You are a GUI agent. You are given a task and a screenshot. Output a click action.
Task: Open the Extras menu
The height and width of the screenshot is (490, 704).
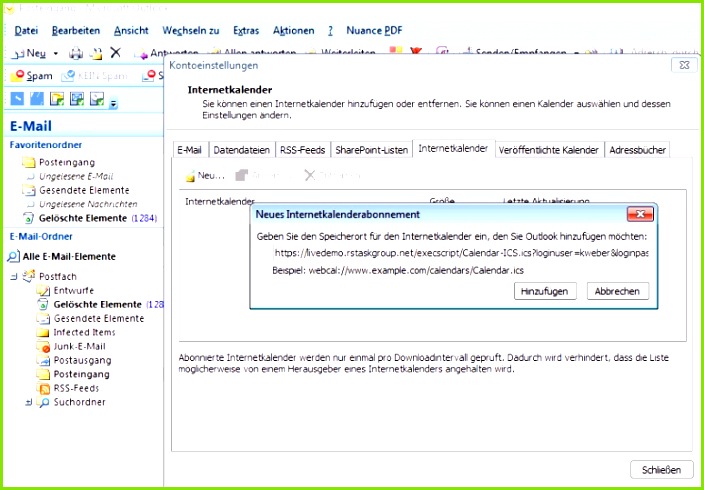pyautogui.click(x=246, y=31)
